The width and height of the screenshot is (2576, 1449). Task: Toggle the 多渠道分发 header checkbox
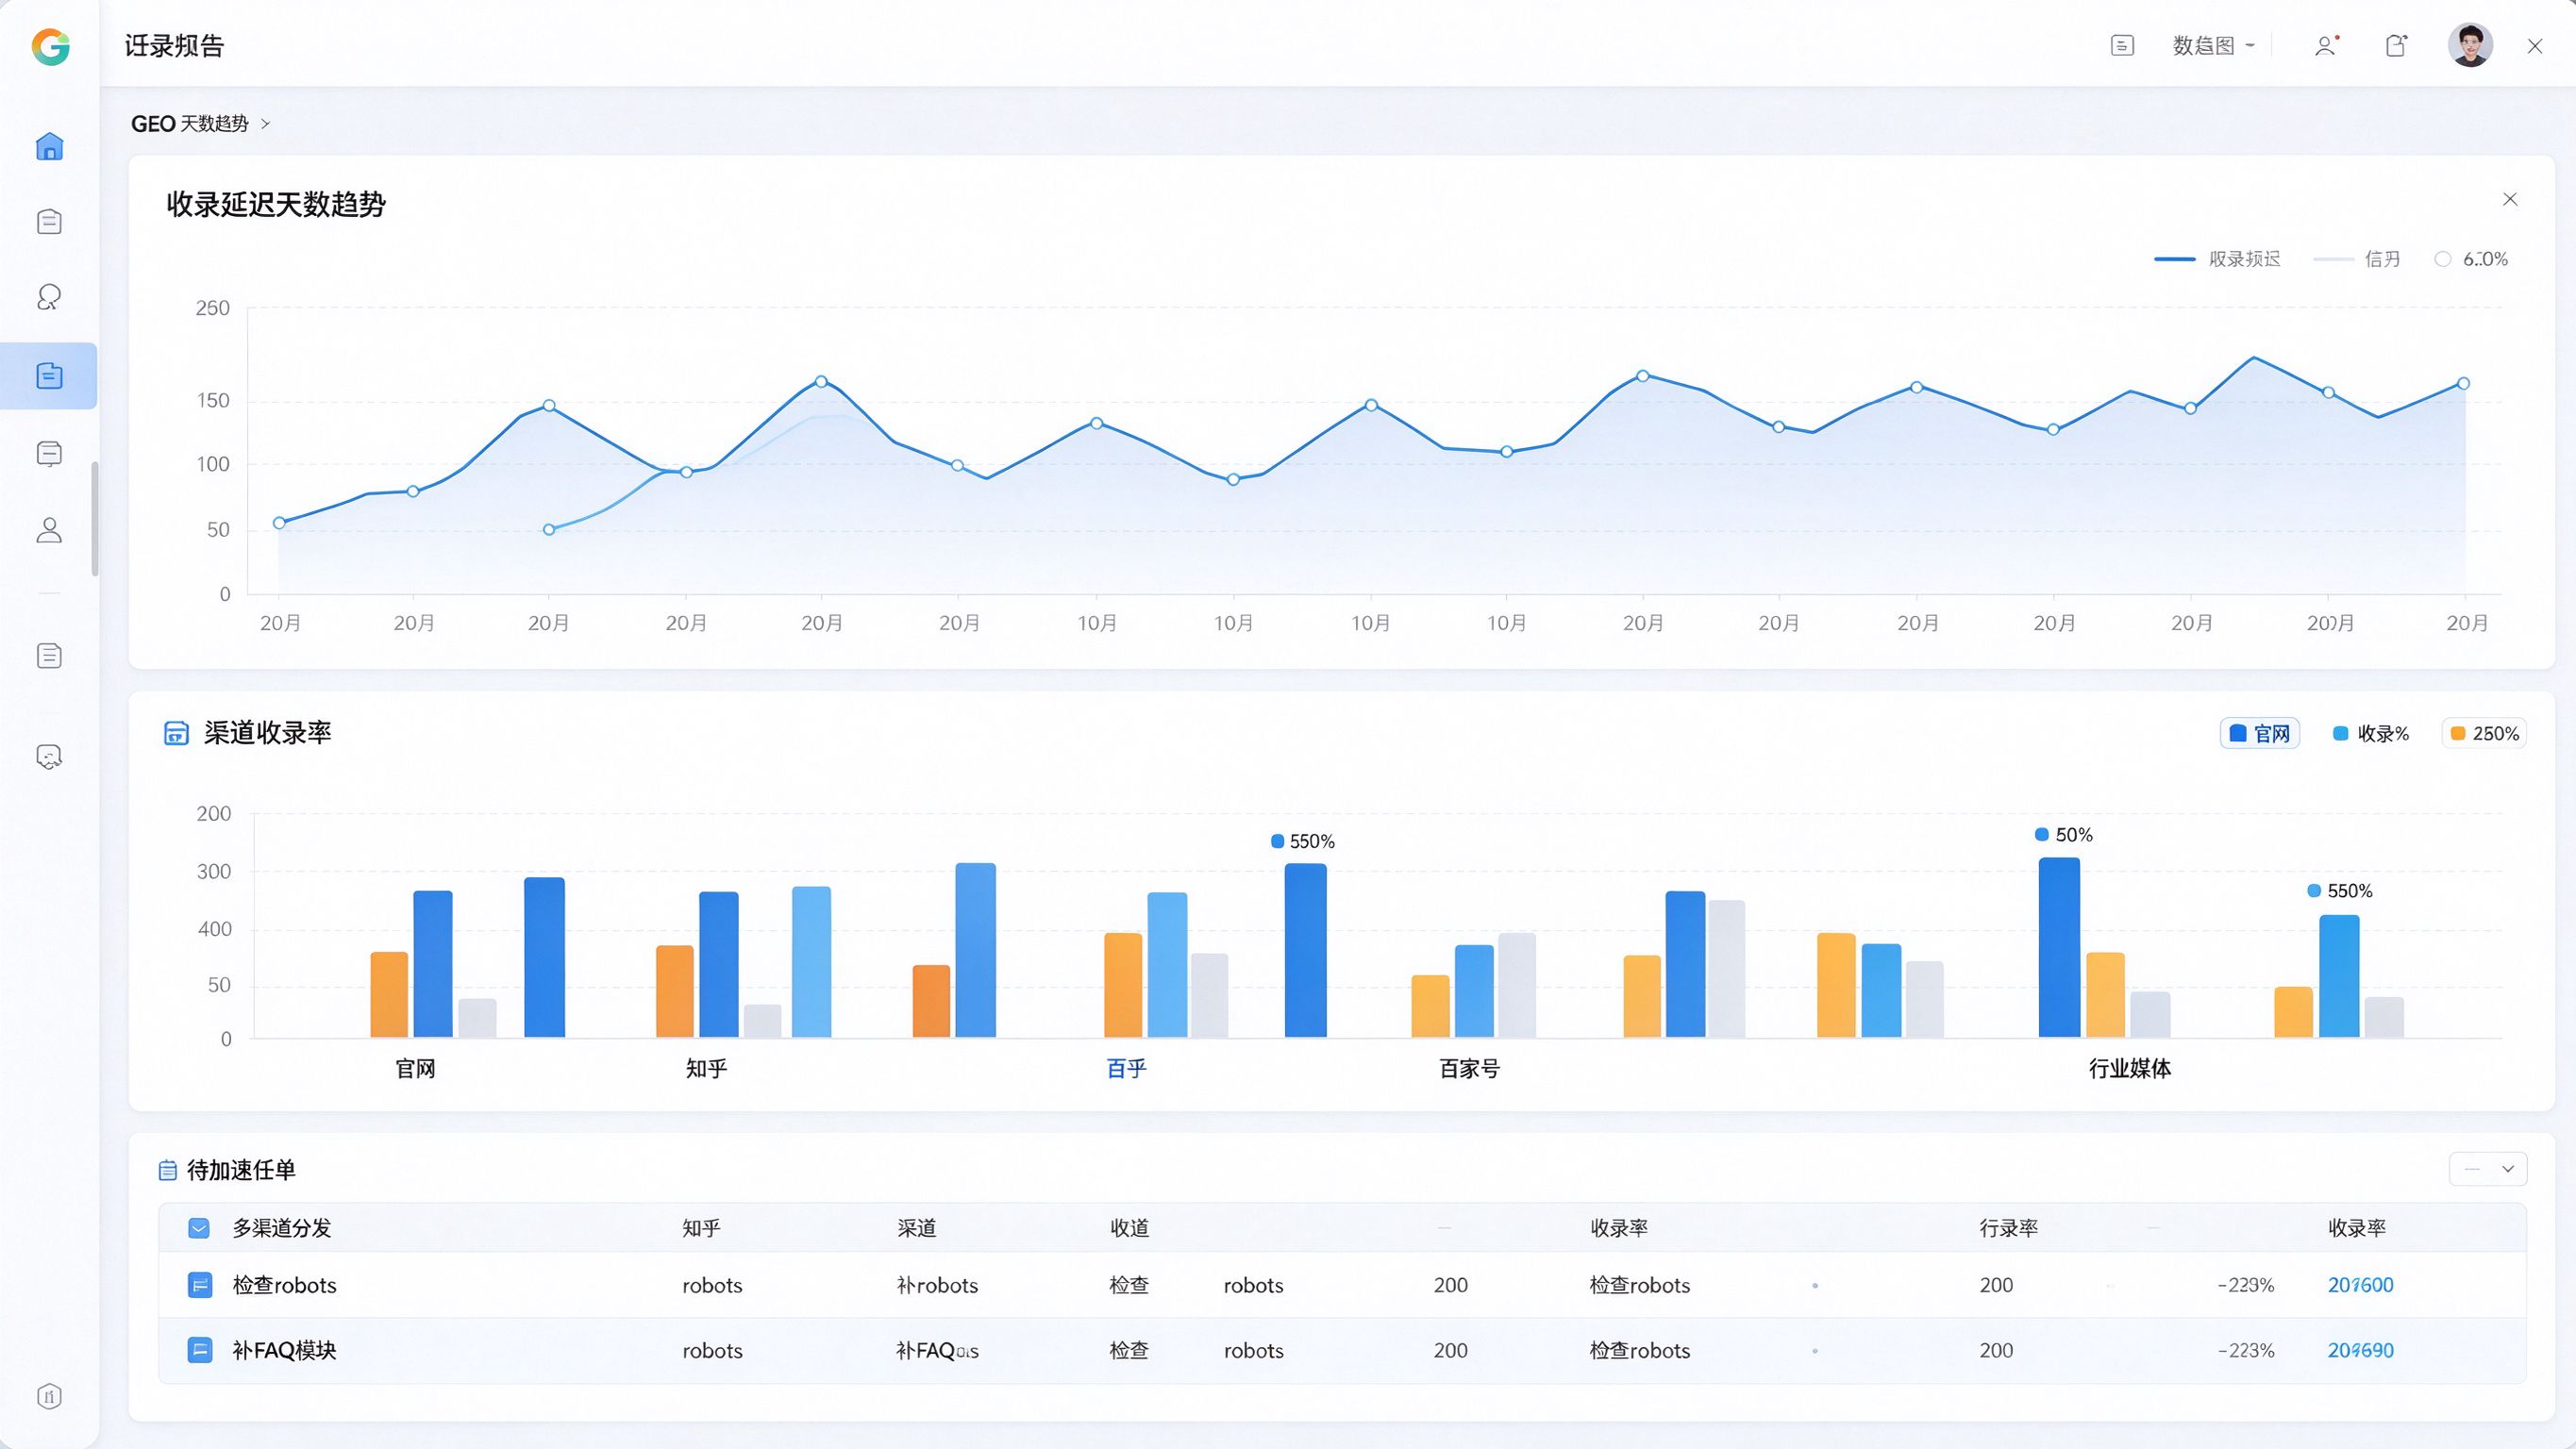pyautogui.click(x=199, y=1228)
